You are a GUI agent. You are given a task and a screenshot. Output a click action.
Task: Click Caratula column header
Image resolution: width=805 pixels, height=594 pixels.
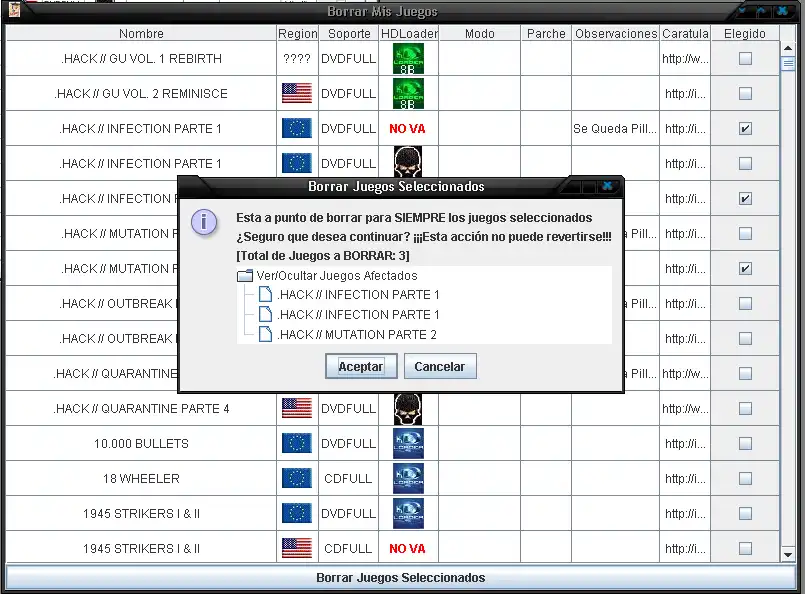tap(685, 33)
